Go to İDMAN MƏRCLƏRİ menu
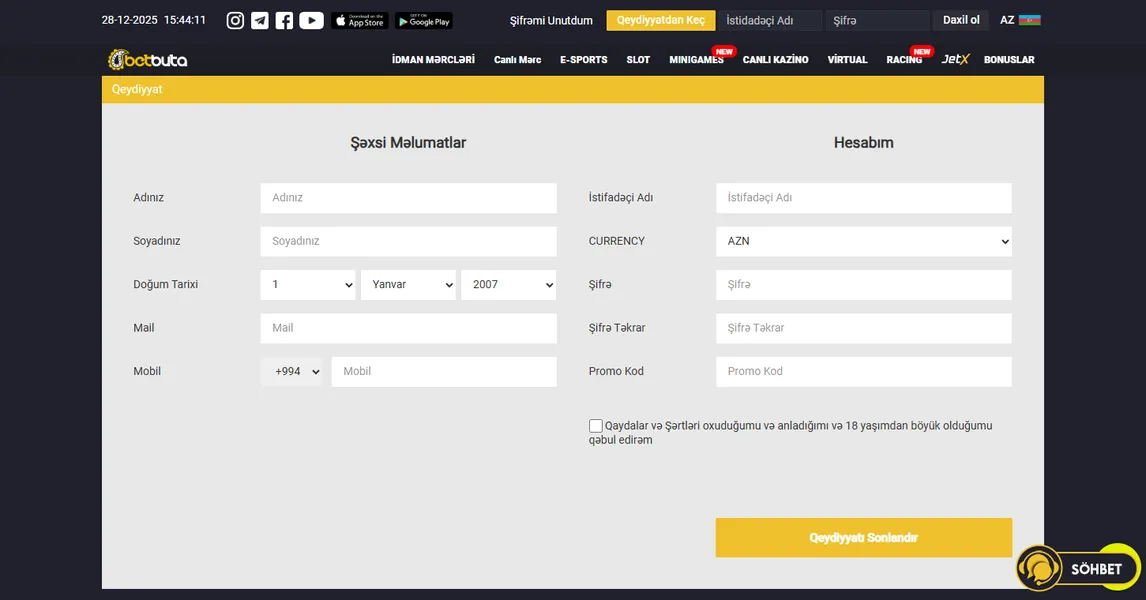 point(433,60)
